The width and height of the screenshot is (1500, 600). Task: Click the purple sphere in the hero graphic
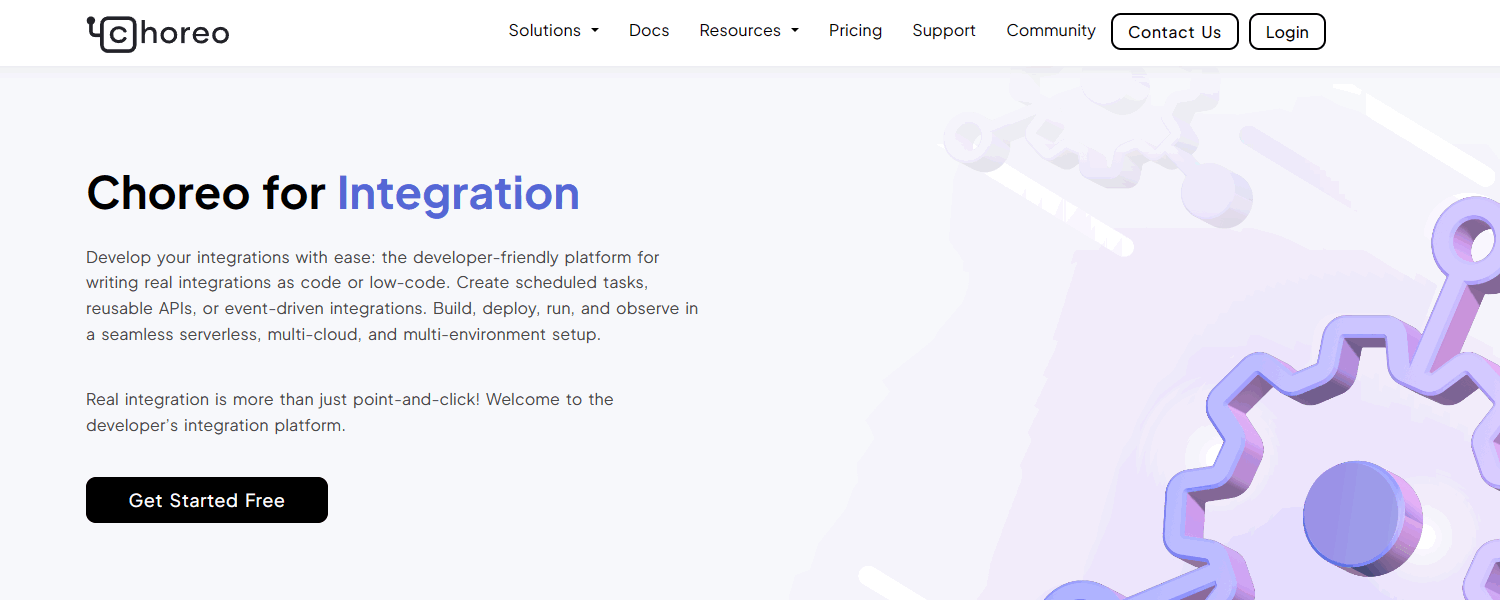coord(1358,513)
